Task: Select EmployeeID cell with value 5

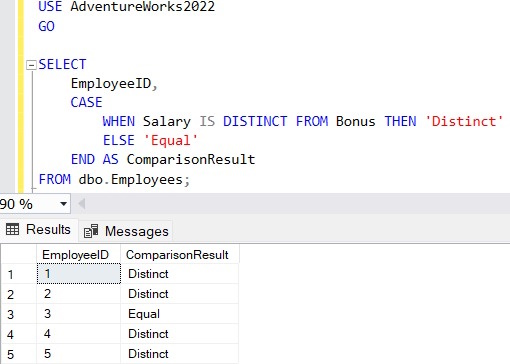Action: [79, 354]
